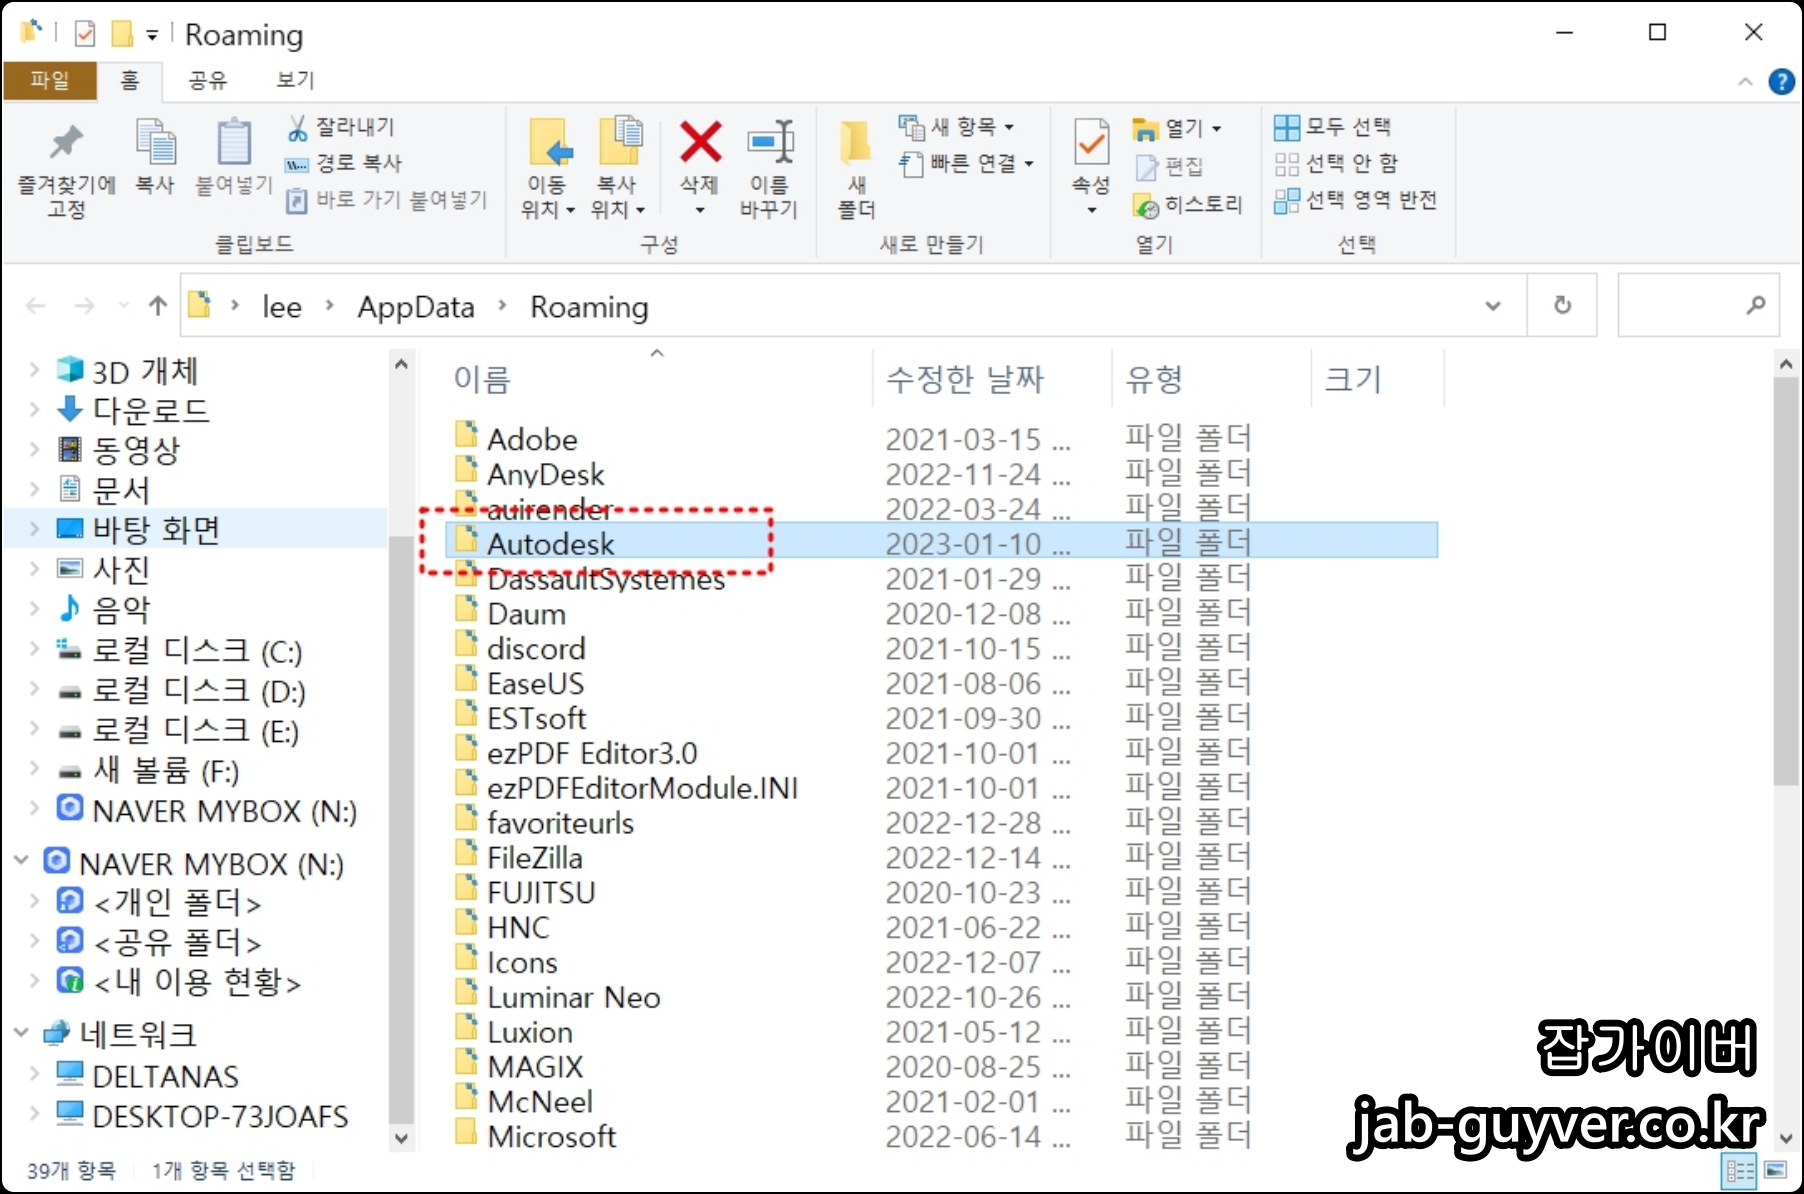Select DELTANAS under 네트워크
The height and width of the screenshot is (1194, 1804).
(x=165, y=1076)
